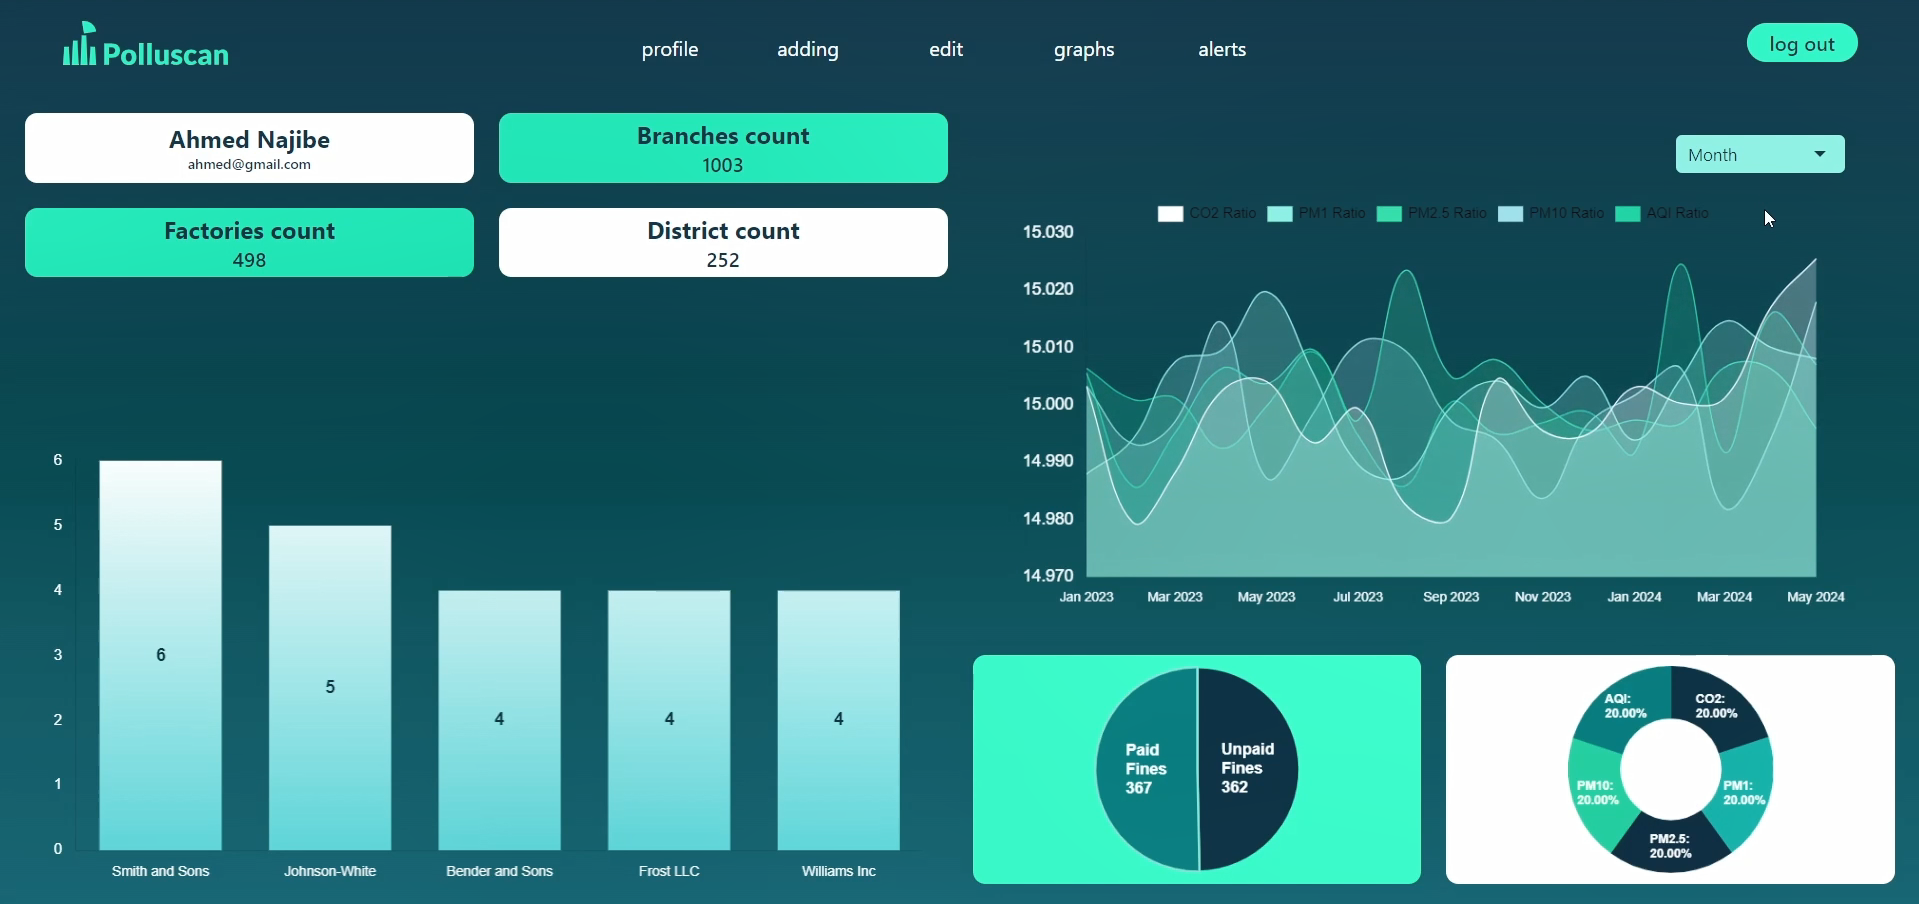Click the Paid Fines pie slice
The height and width of the screenshot is (904, 1919).
click(1143, 768)
